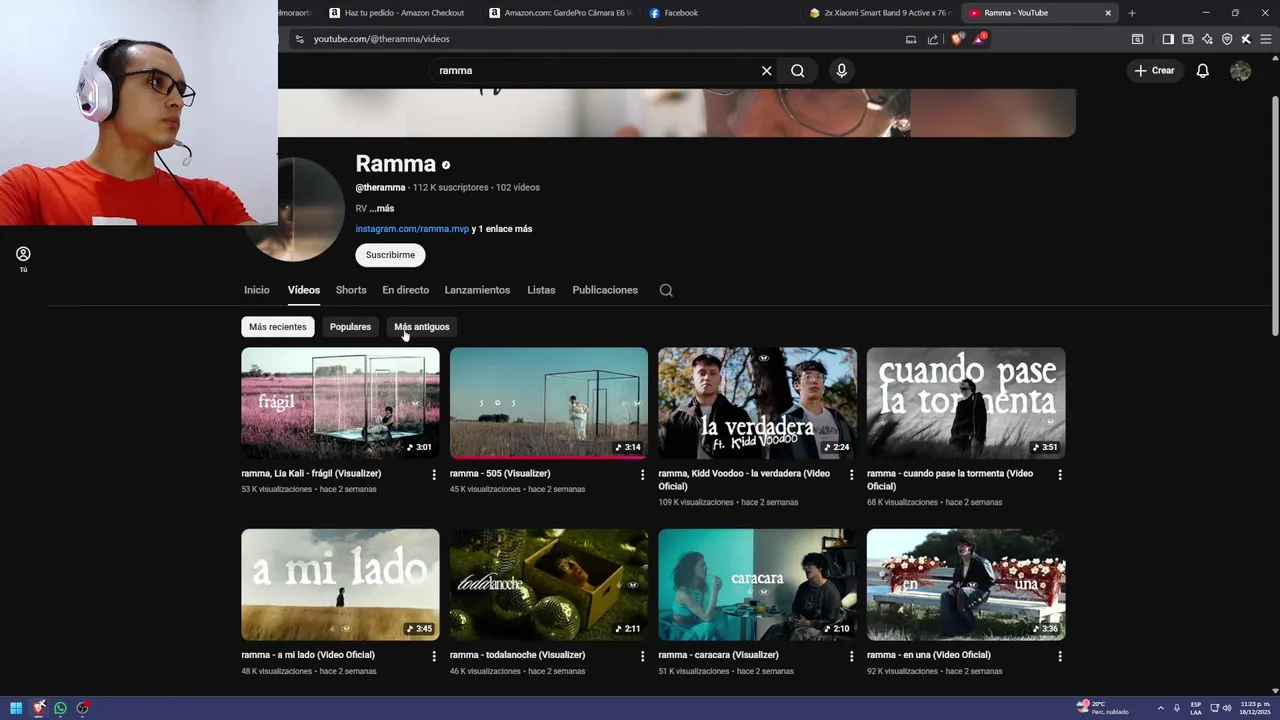Open options menu for todalanoche video
The image size is (1280, 720).
click(642, 657)
